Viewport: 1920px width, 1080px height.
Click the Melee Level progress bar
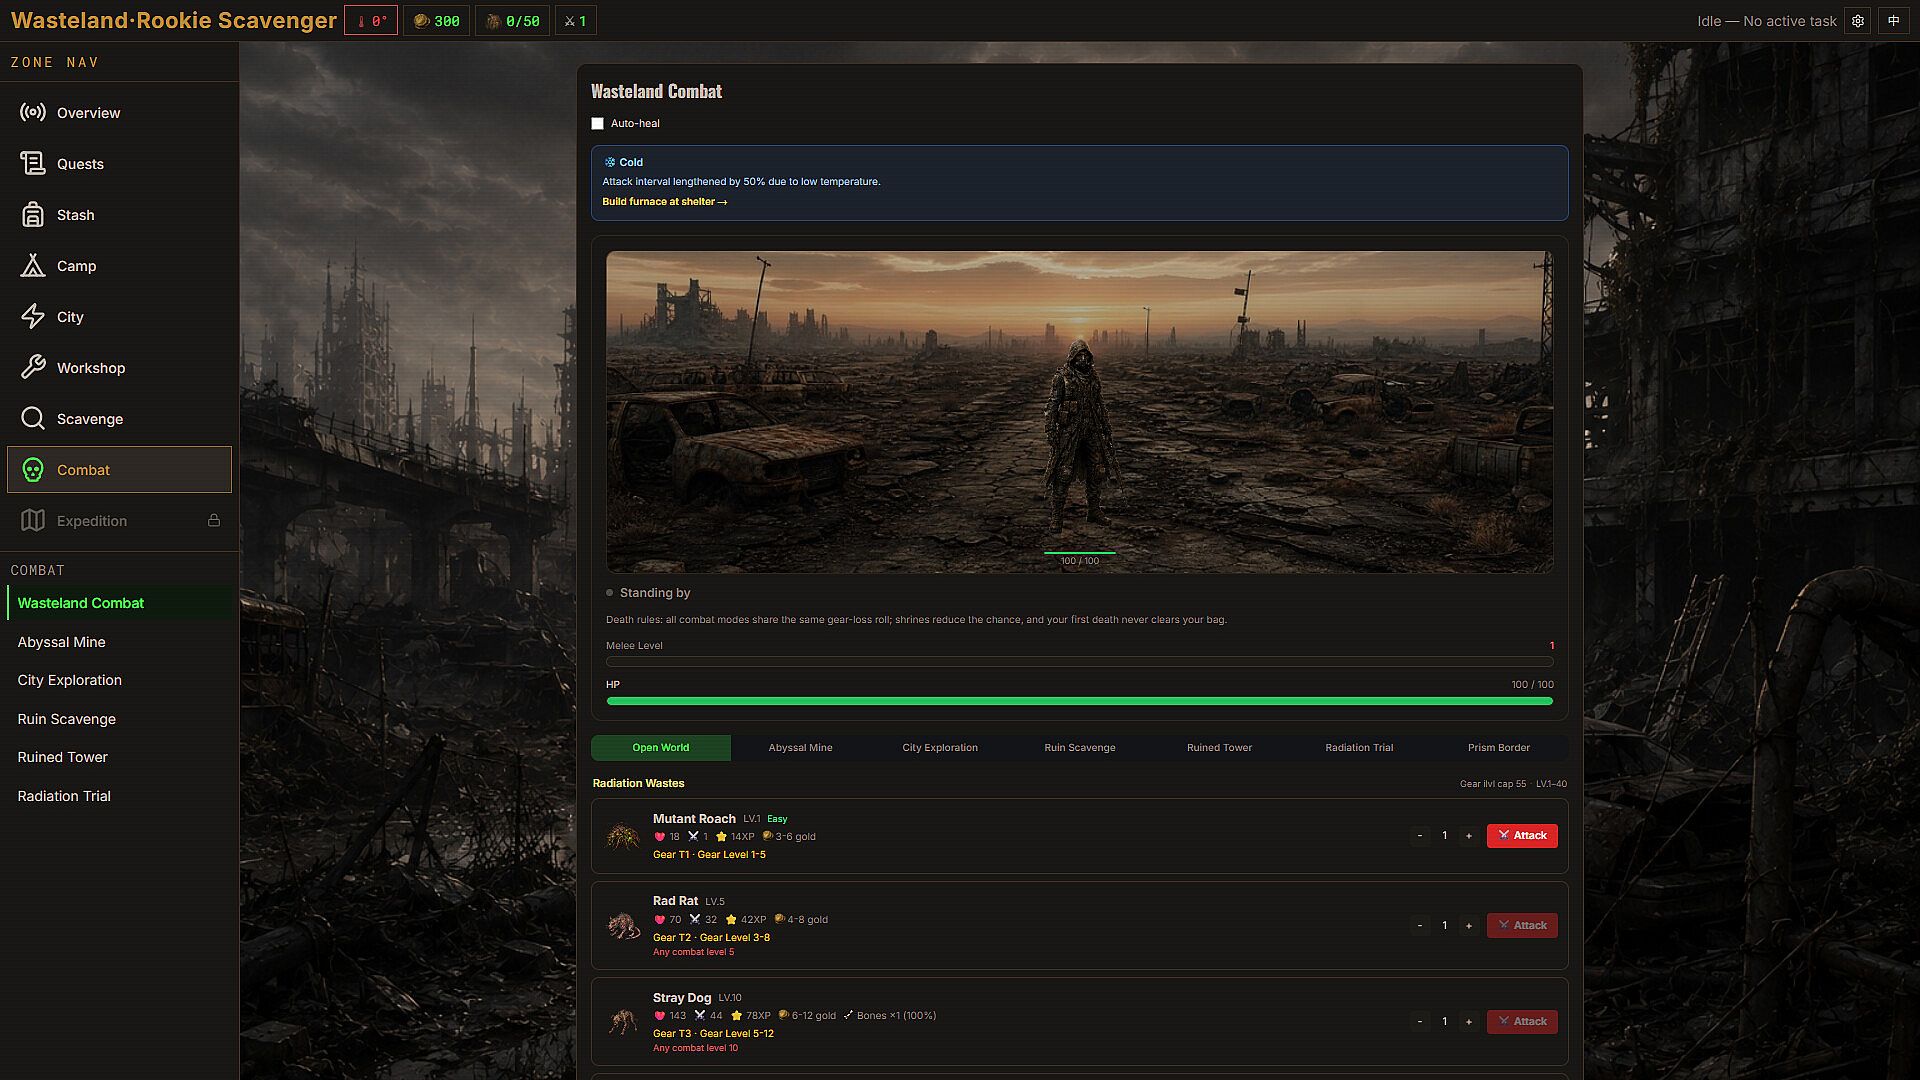pos(1080,662)
